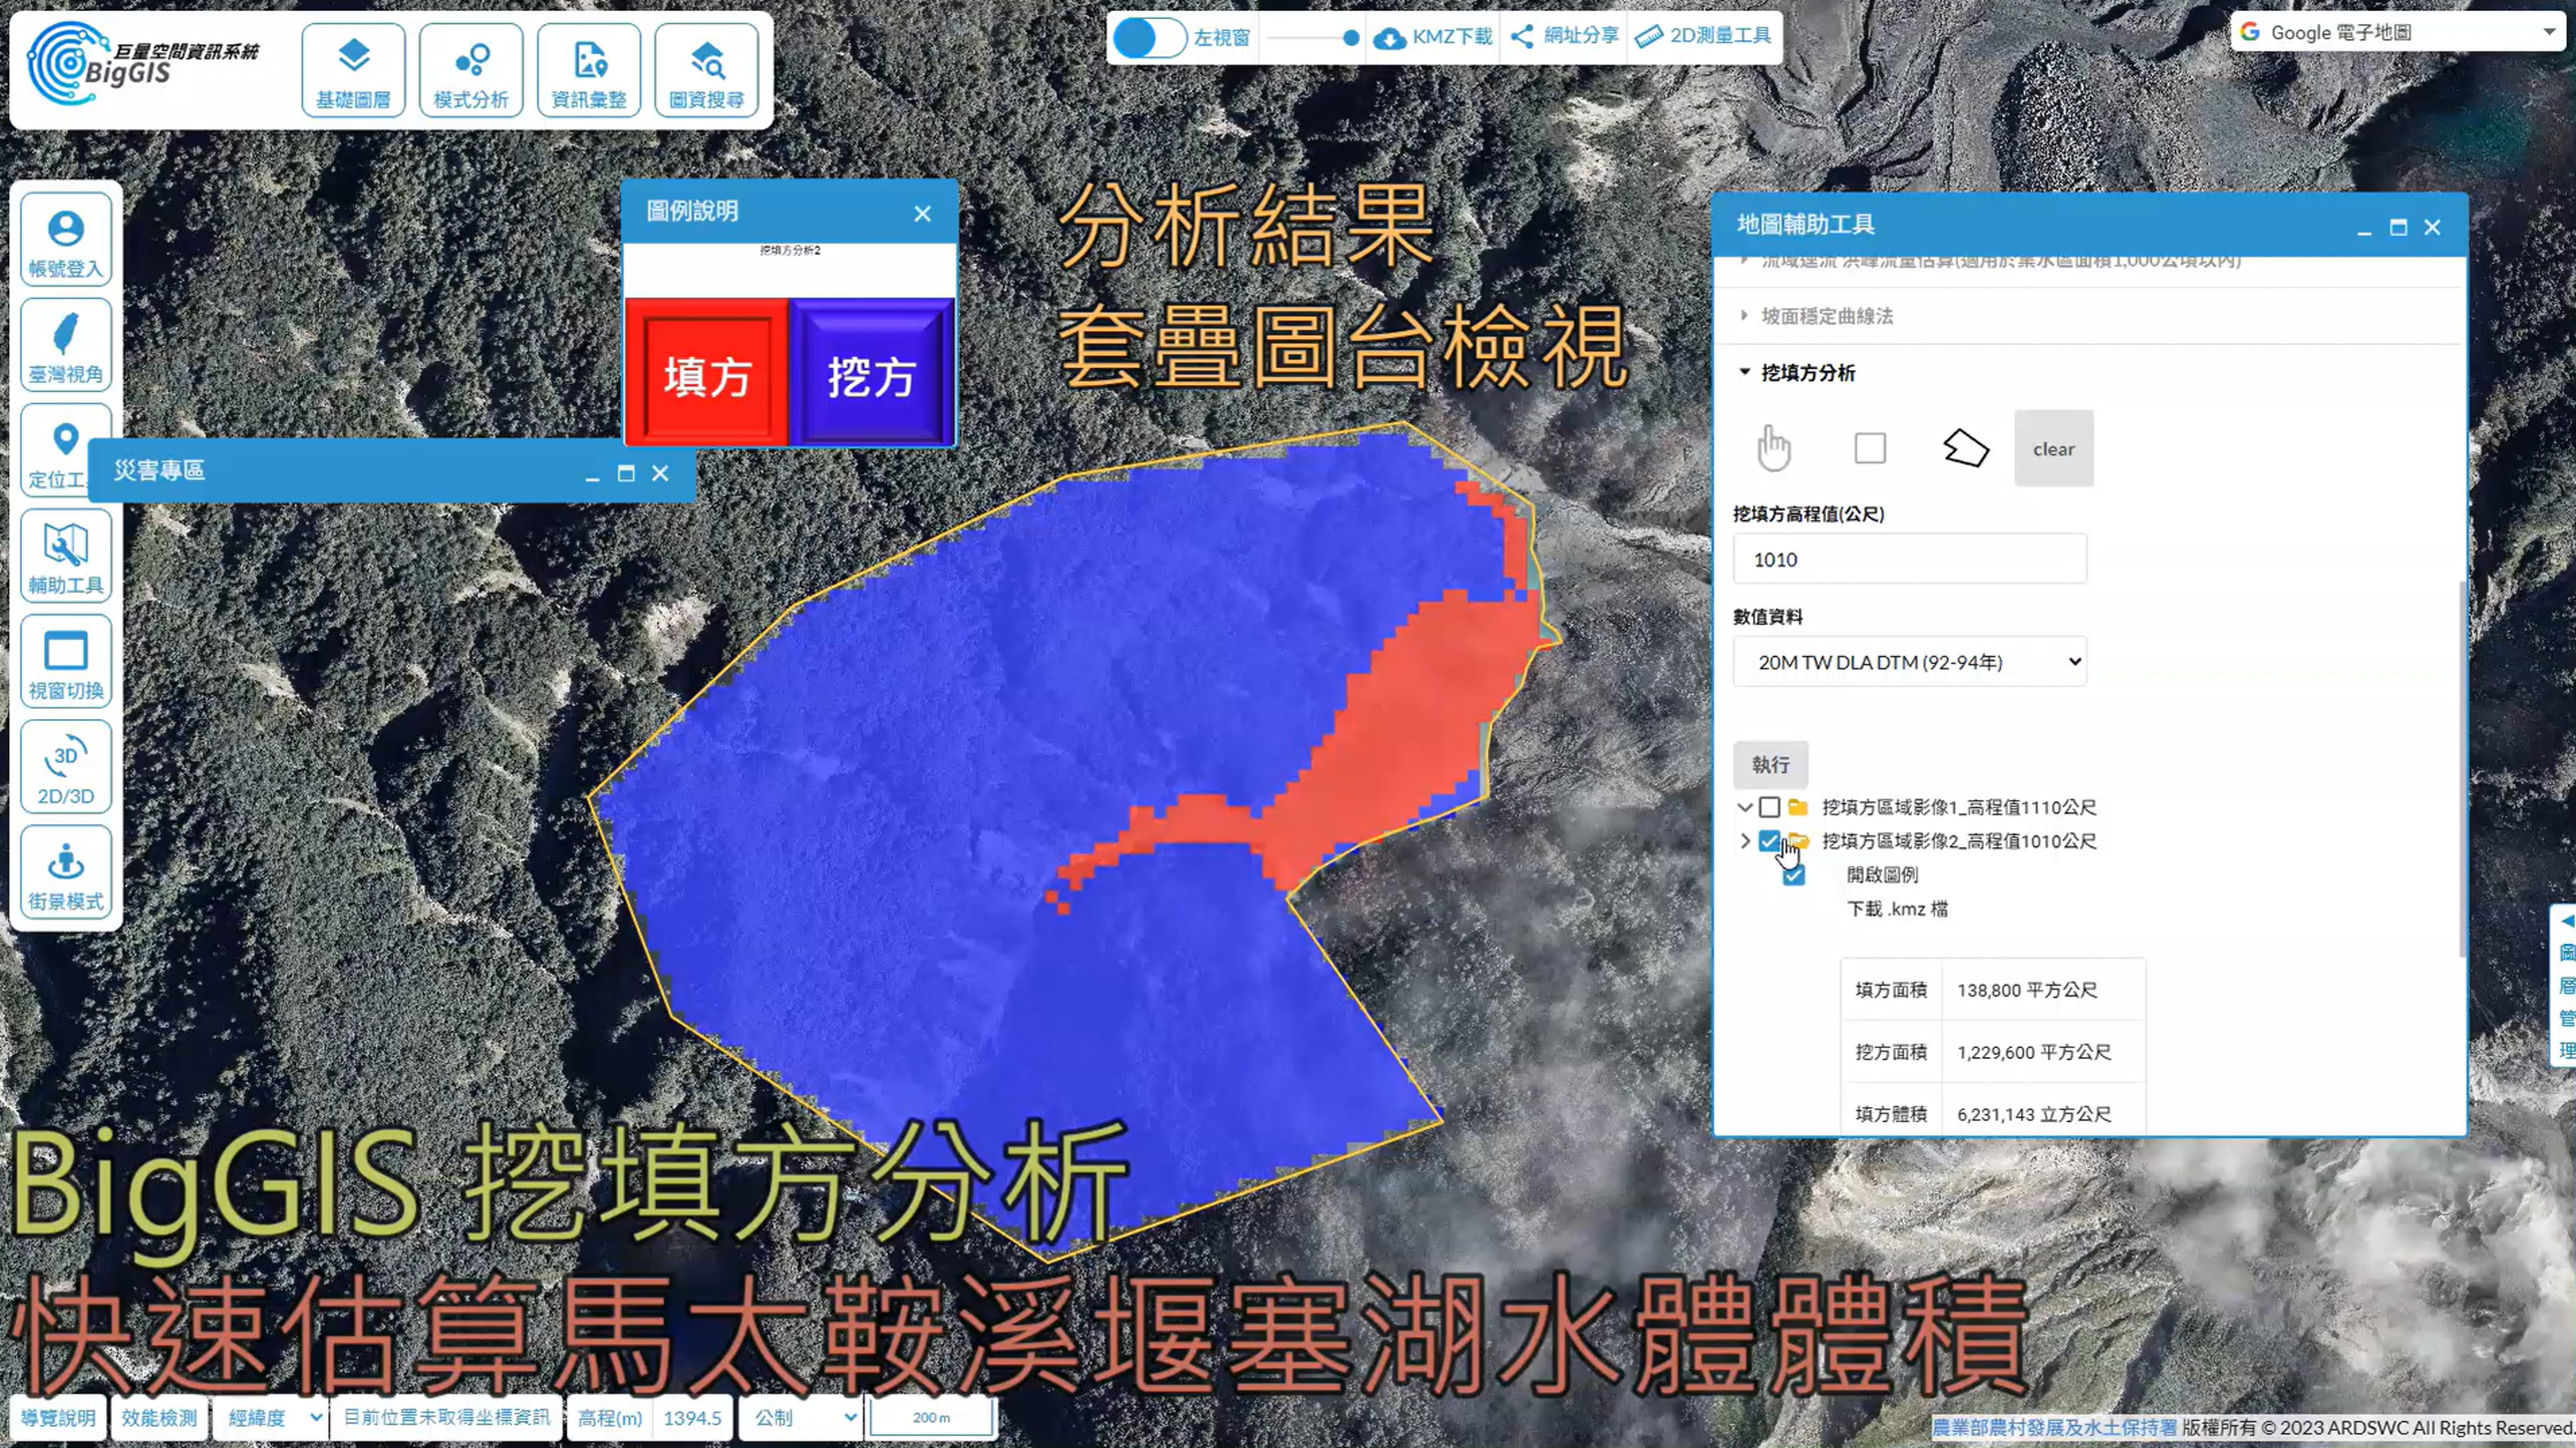Expand the 坡面穩定曲線法 section

click(1826, 316)
